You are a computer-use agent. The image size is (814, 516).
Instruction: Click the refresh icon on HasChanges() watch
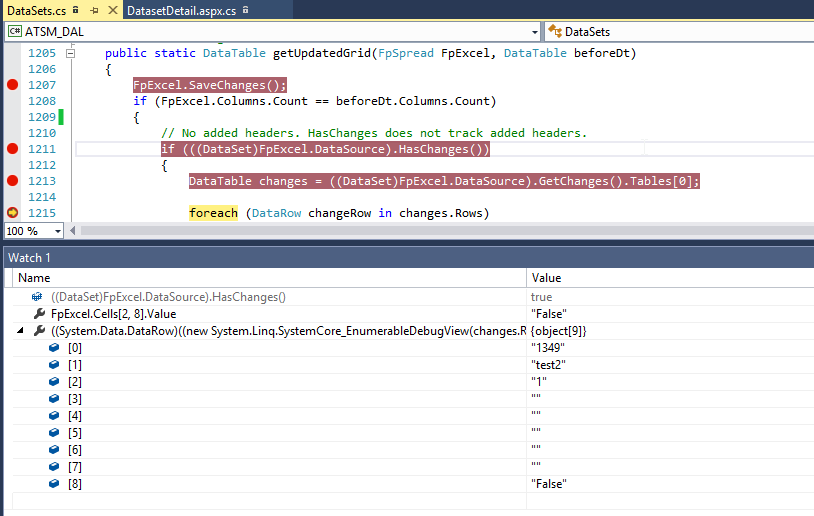37,297
